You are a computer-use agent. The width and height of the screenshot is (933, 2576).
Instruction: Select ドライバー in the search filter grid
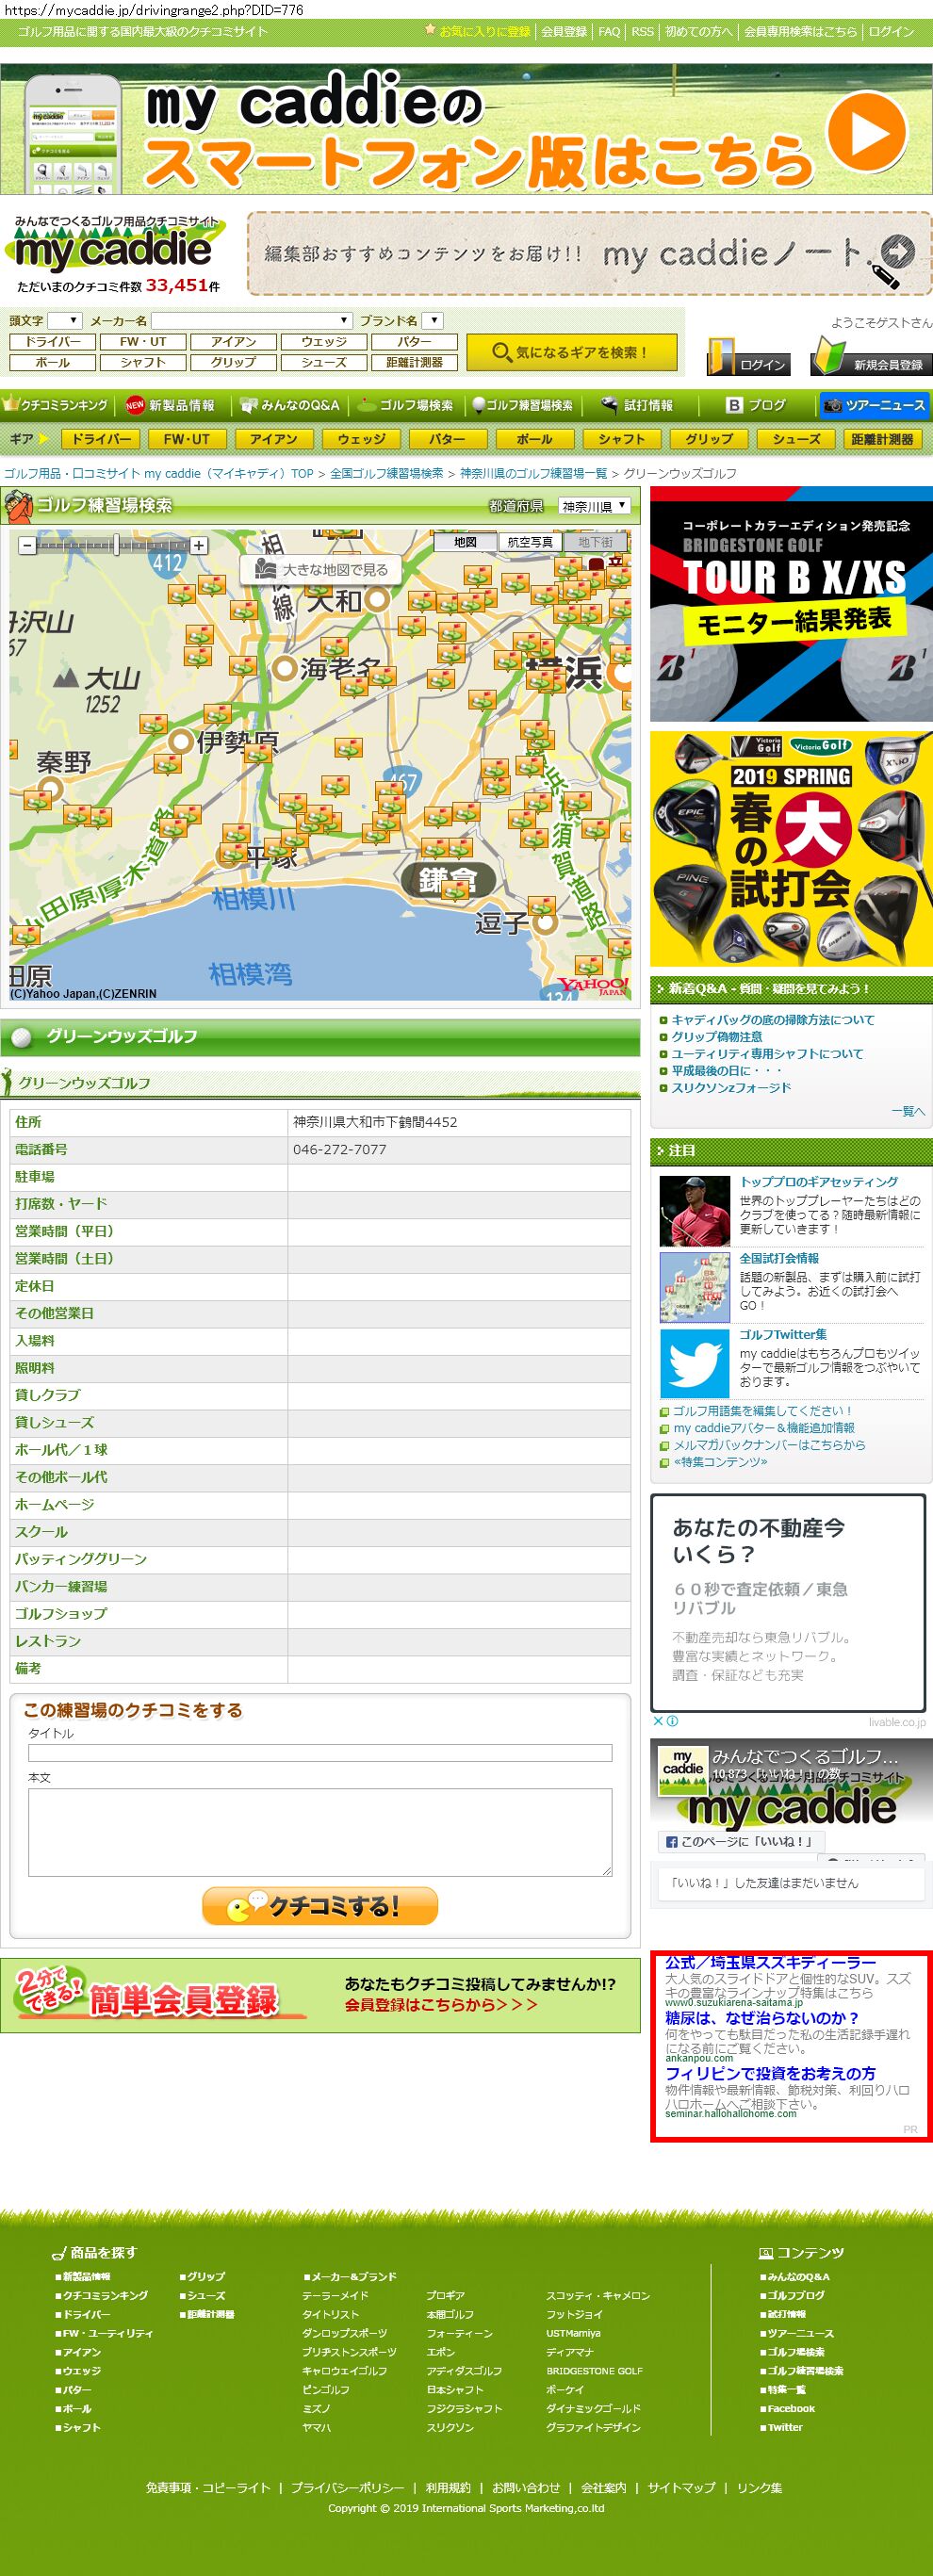pyautogui.click(x=53, y=341)
